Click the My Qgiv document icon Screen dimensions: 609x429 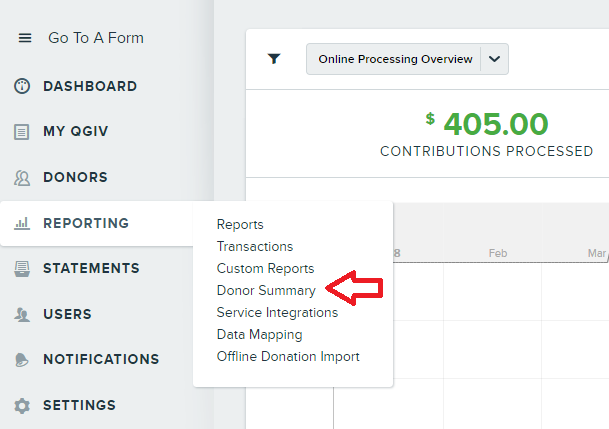pyautogui.click(x=21, y=132)
